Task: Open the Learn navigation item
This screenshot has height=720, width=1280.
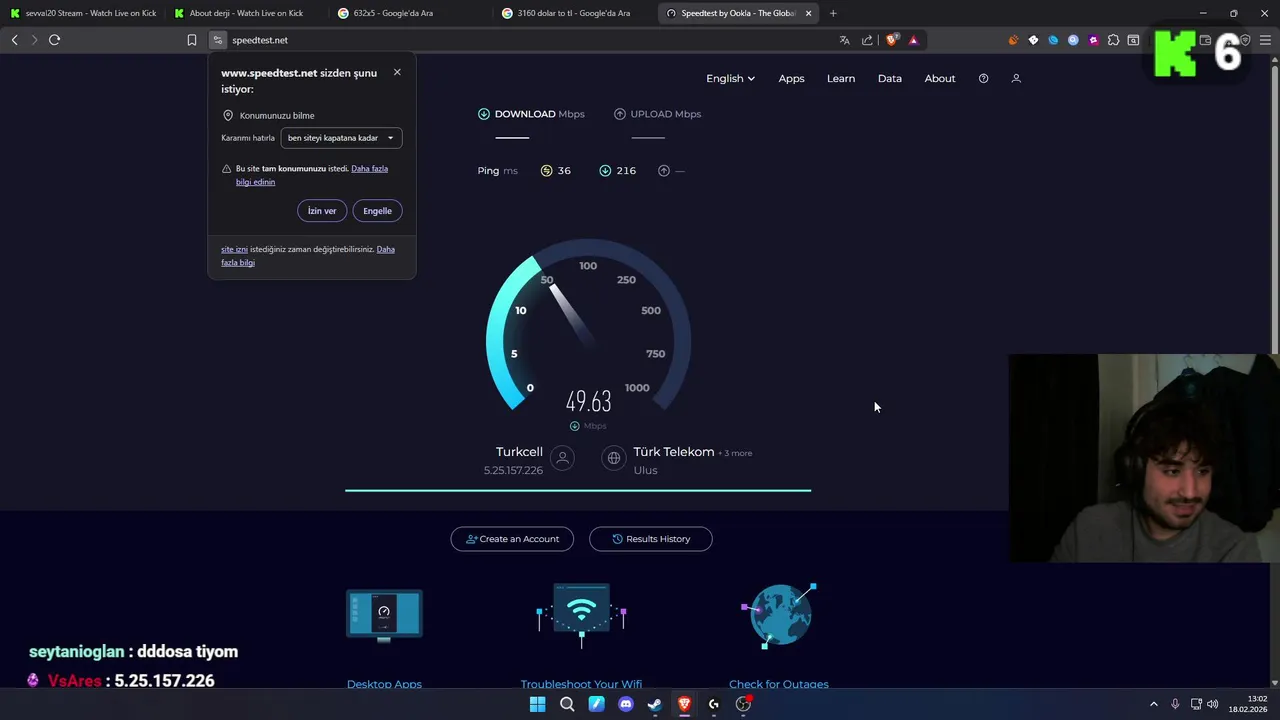Action: [841, 78]
